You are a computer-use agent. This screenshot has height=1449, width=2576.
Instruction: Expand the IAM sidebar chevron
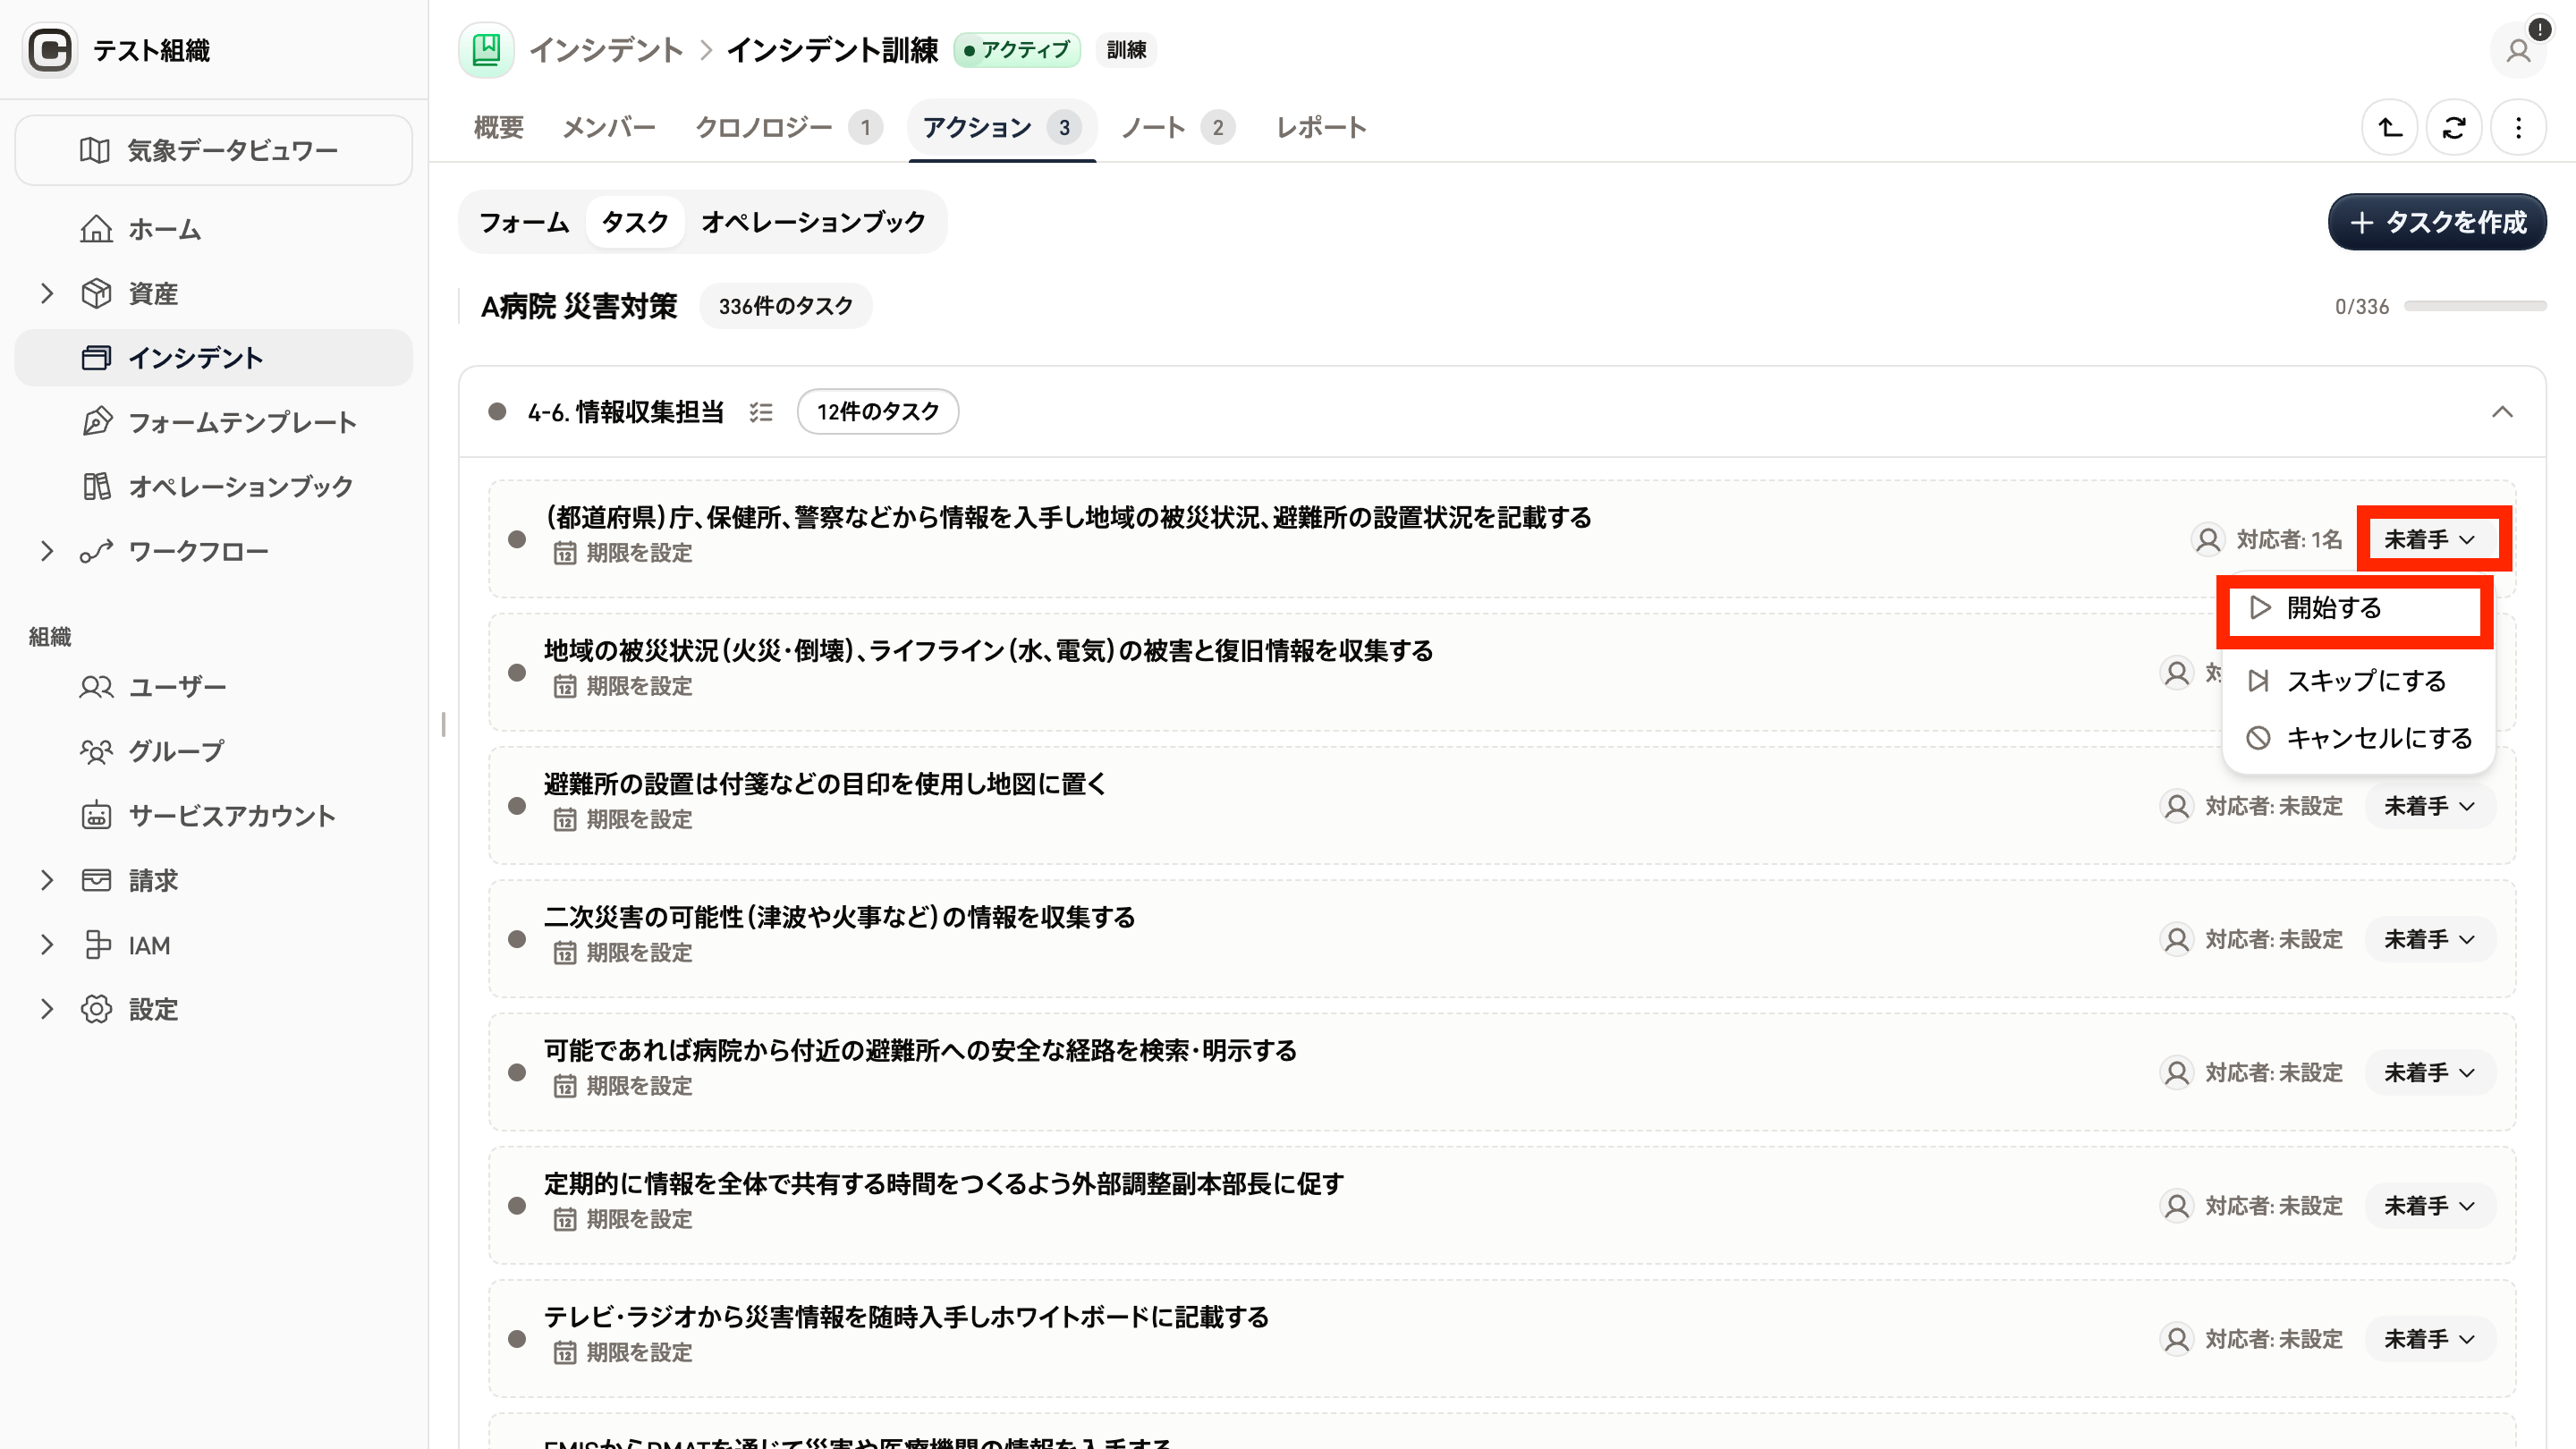click(x=46, y=945)
